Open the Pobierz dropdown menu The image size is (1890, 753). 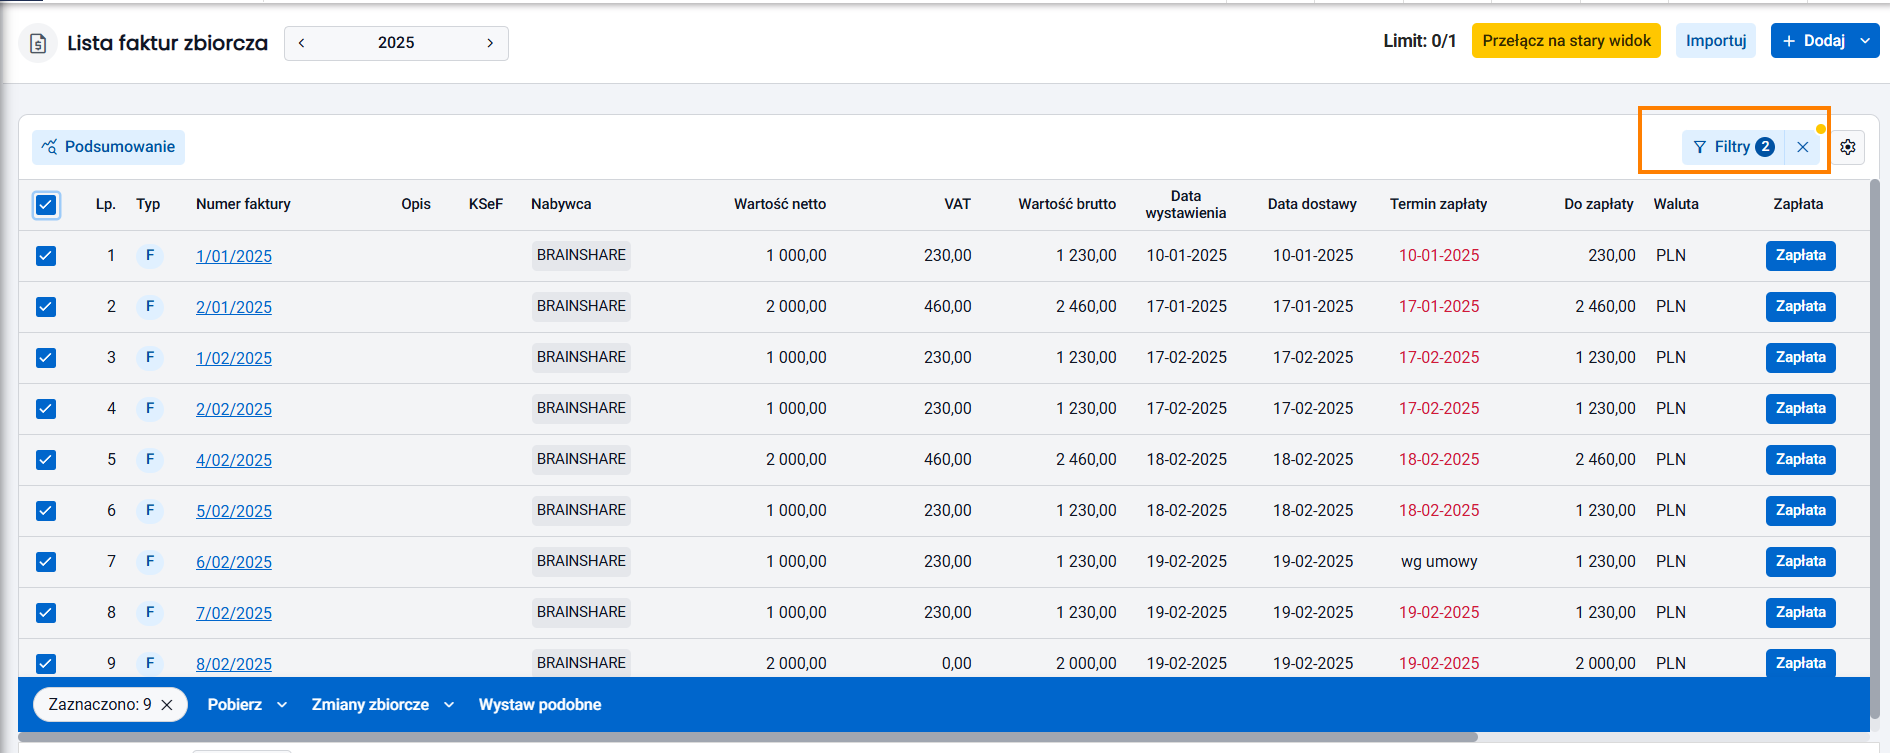point(247,705)
